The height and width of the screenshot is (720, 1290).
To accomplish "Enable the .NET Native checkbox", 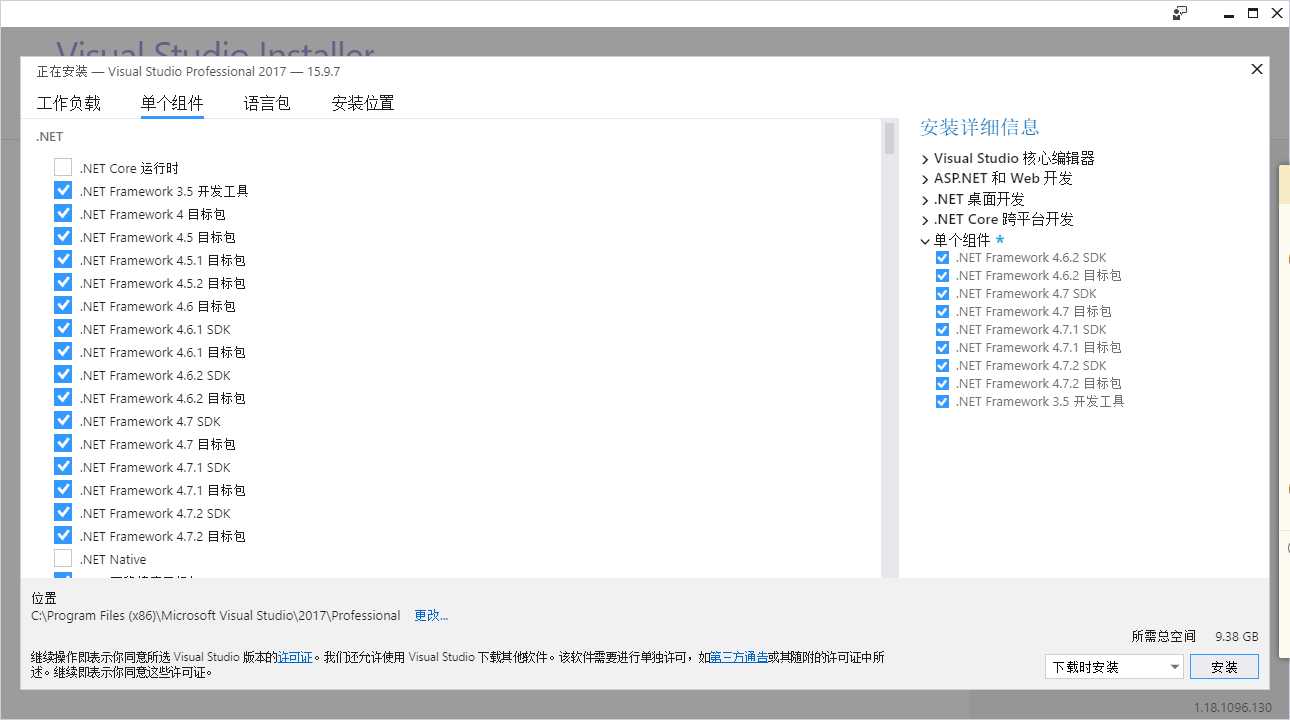I will [63, 558].
